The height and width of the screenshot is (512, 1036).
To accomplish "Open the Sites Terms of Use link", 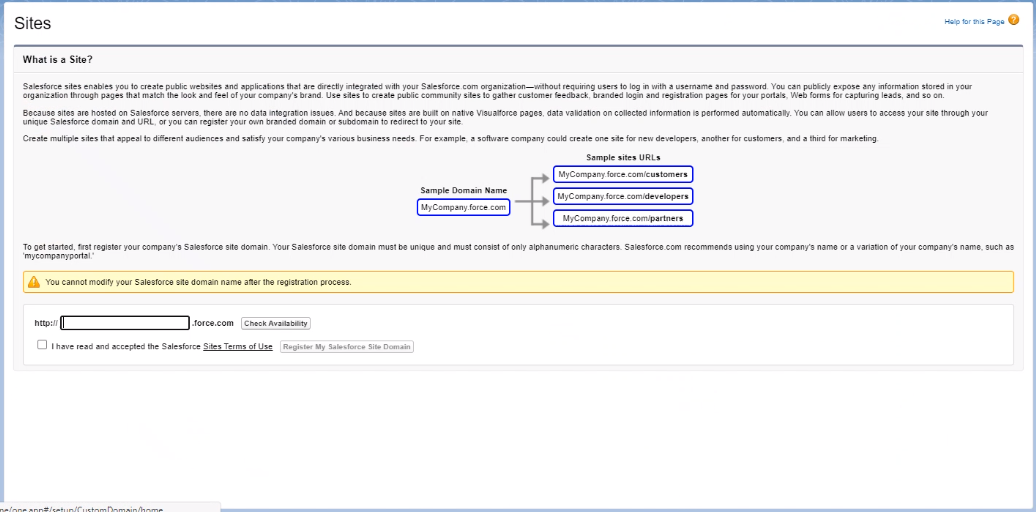I will pyautogui.click(x=238, y=347).
